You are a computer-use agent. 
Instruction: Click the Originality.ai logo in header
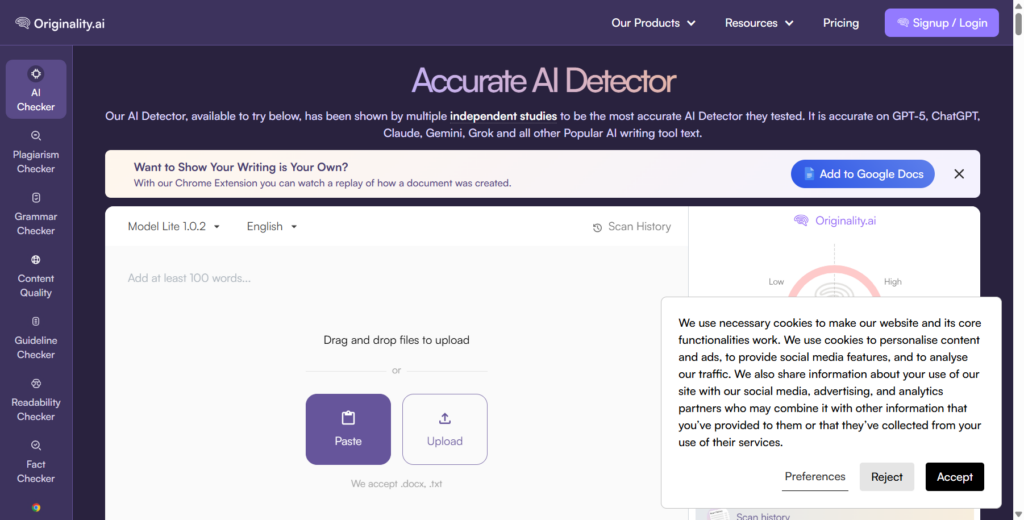[60, 23]
